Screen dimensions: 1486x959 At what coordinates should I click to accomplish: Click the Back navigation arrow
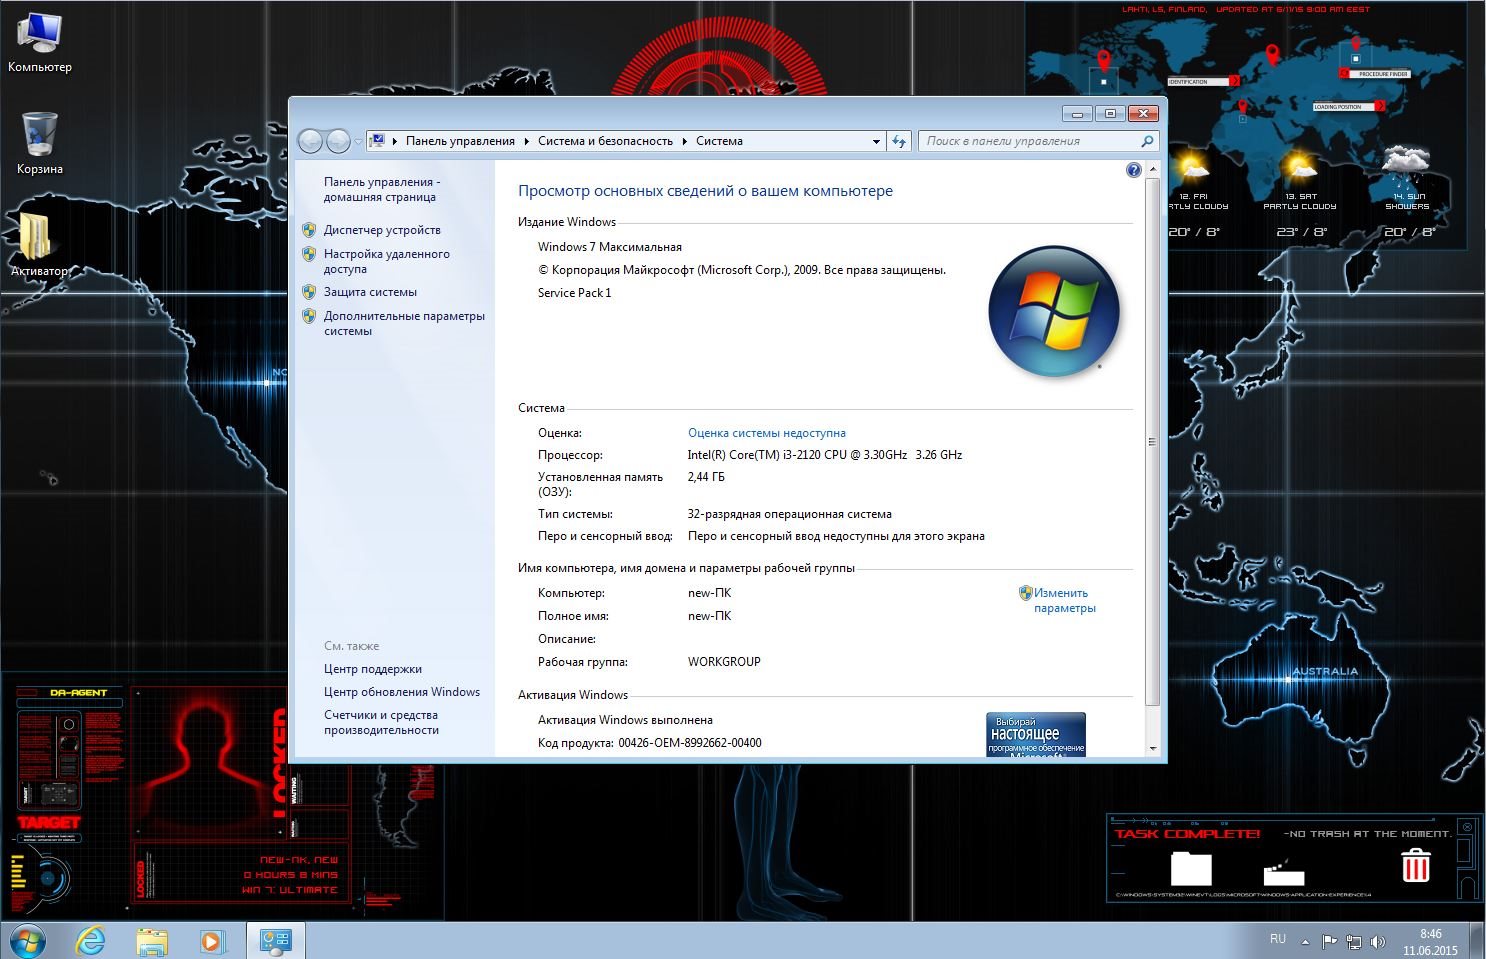(311, 141)
